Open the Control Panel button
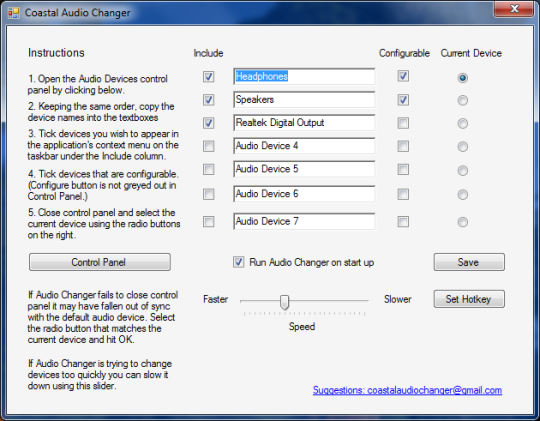The image size is (540, 421). coord(100,262)
